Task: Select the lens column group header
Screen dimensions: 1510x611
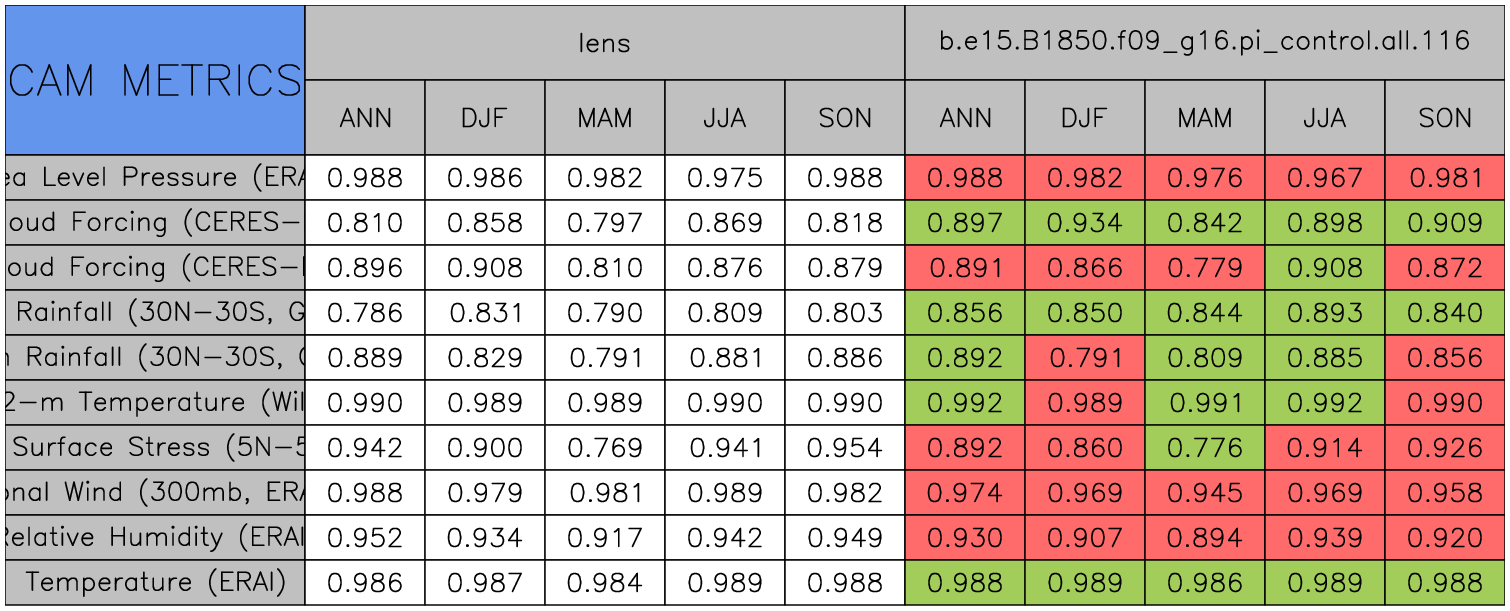Action: point(604,42)
